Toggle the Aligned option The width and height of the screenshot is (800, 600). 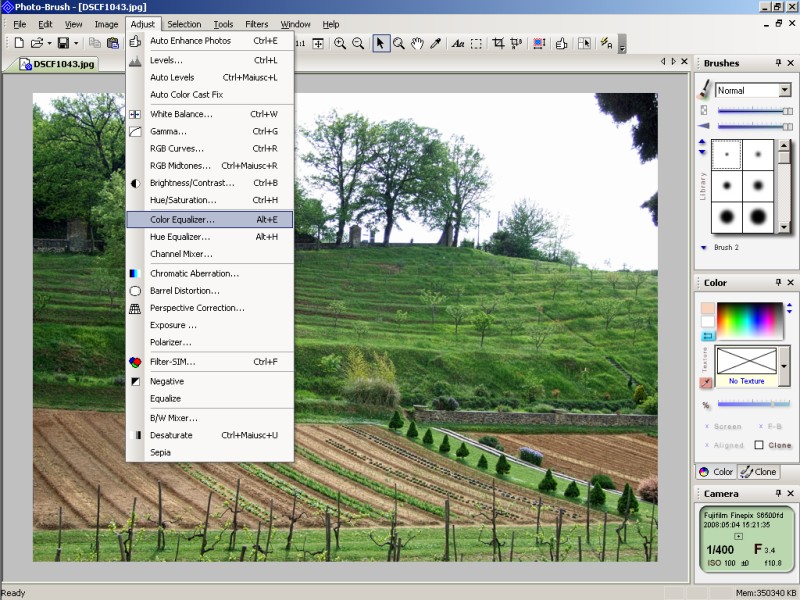click(x=727, y=445)
